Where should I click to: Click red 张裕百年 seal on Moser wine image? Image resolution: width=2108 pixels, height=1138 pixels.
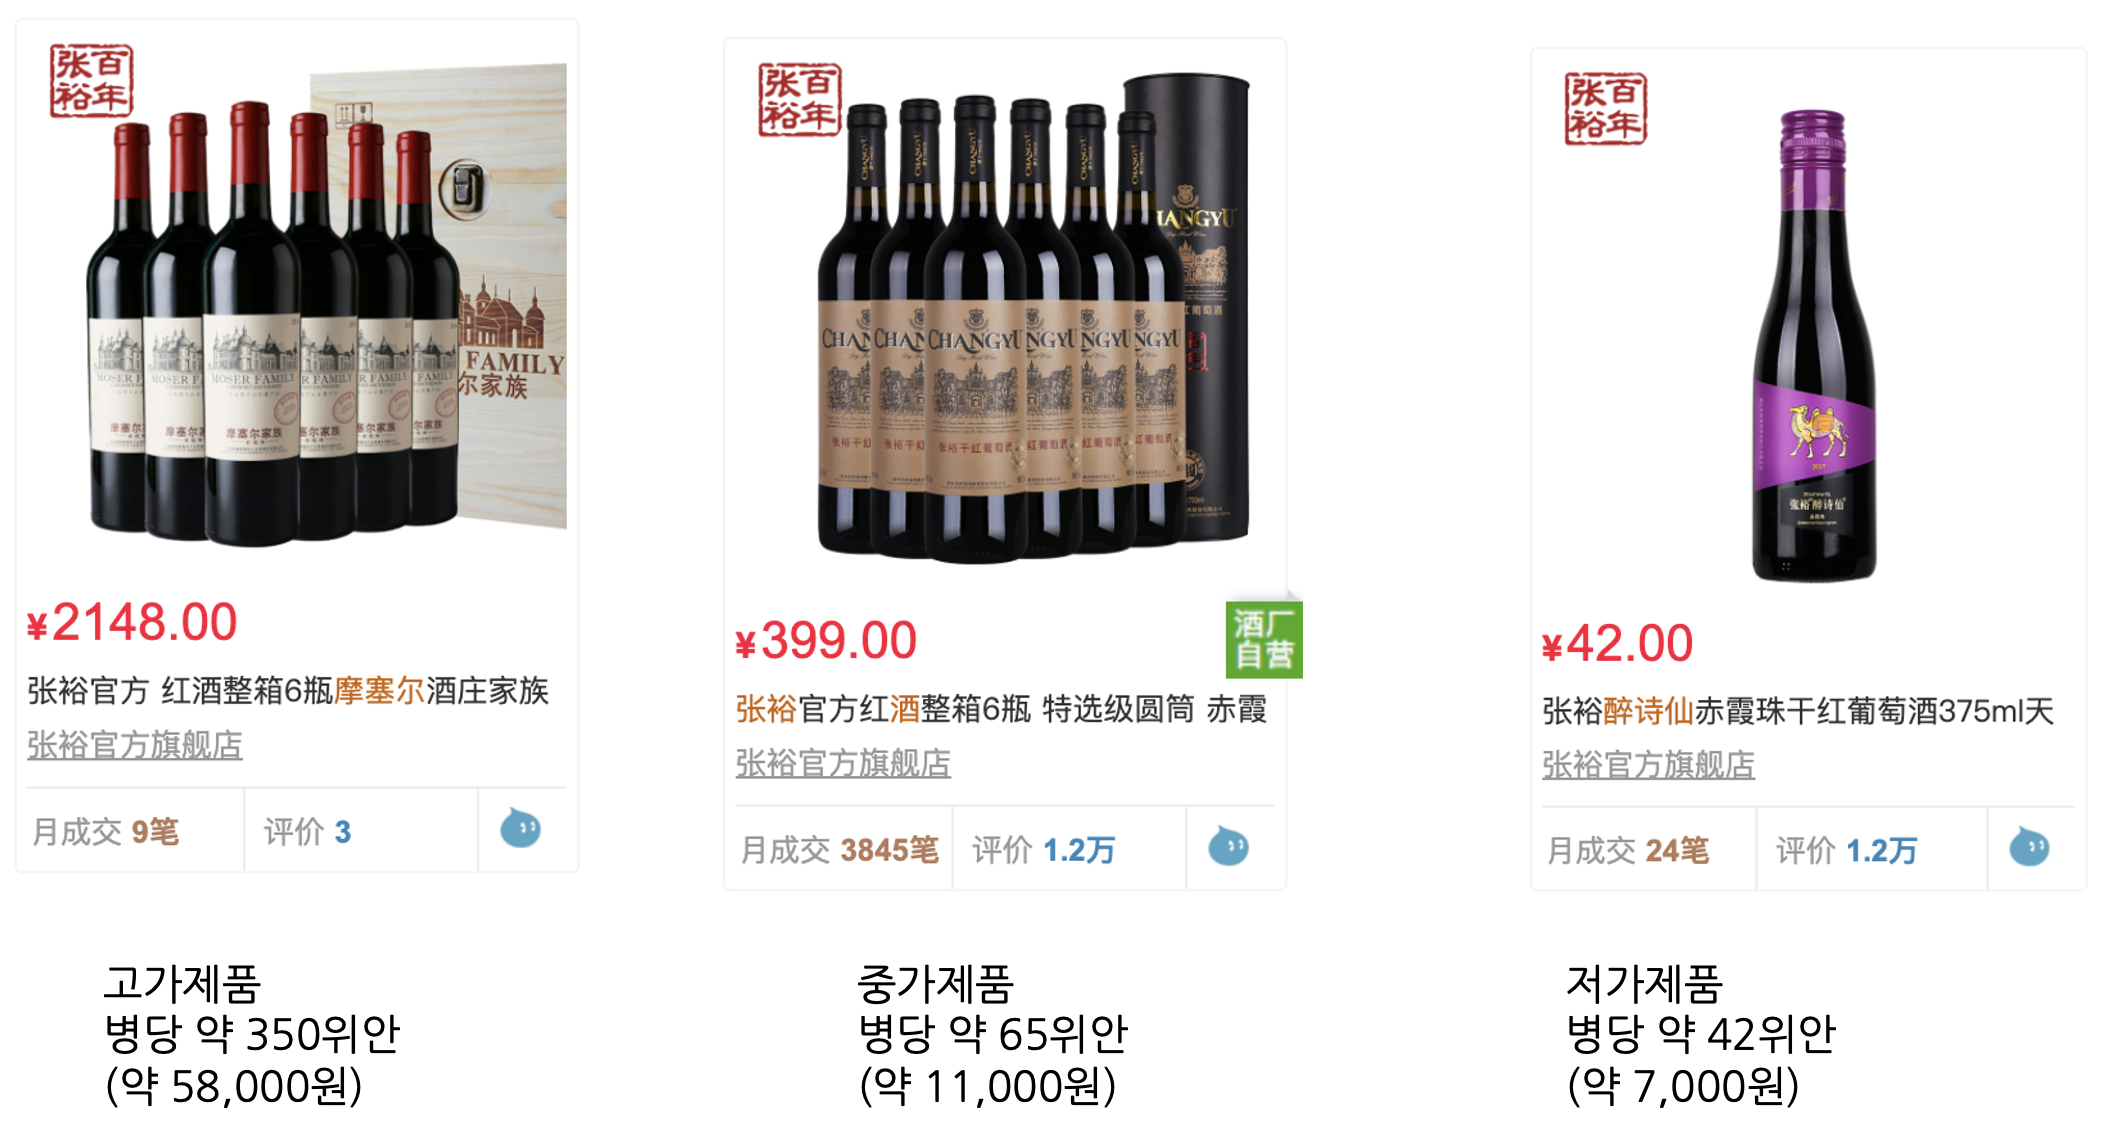pyautogui.click(x=92, y=81)
